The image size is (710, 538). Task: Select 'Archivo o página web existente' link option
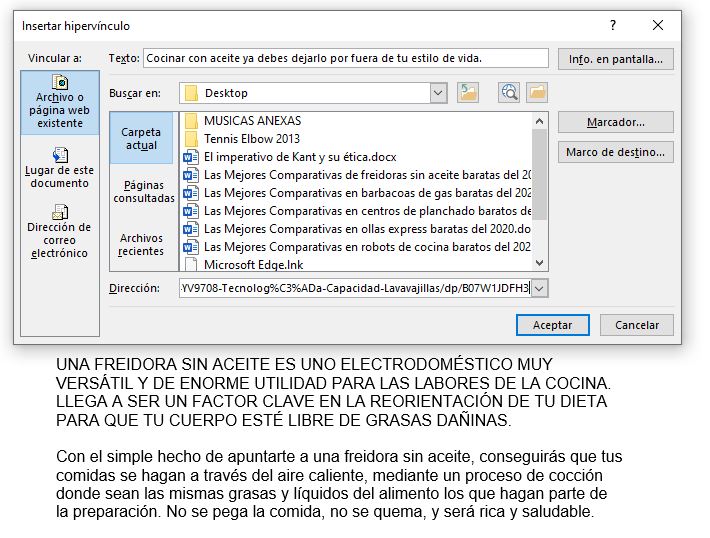60,102
